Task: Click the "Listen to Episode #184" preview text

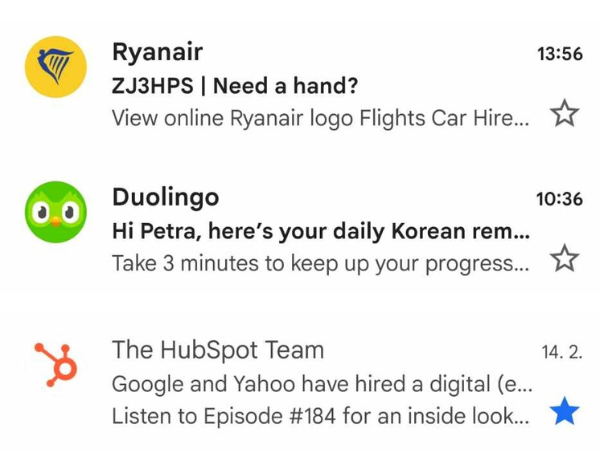Action: click(x=320, y=415)
